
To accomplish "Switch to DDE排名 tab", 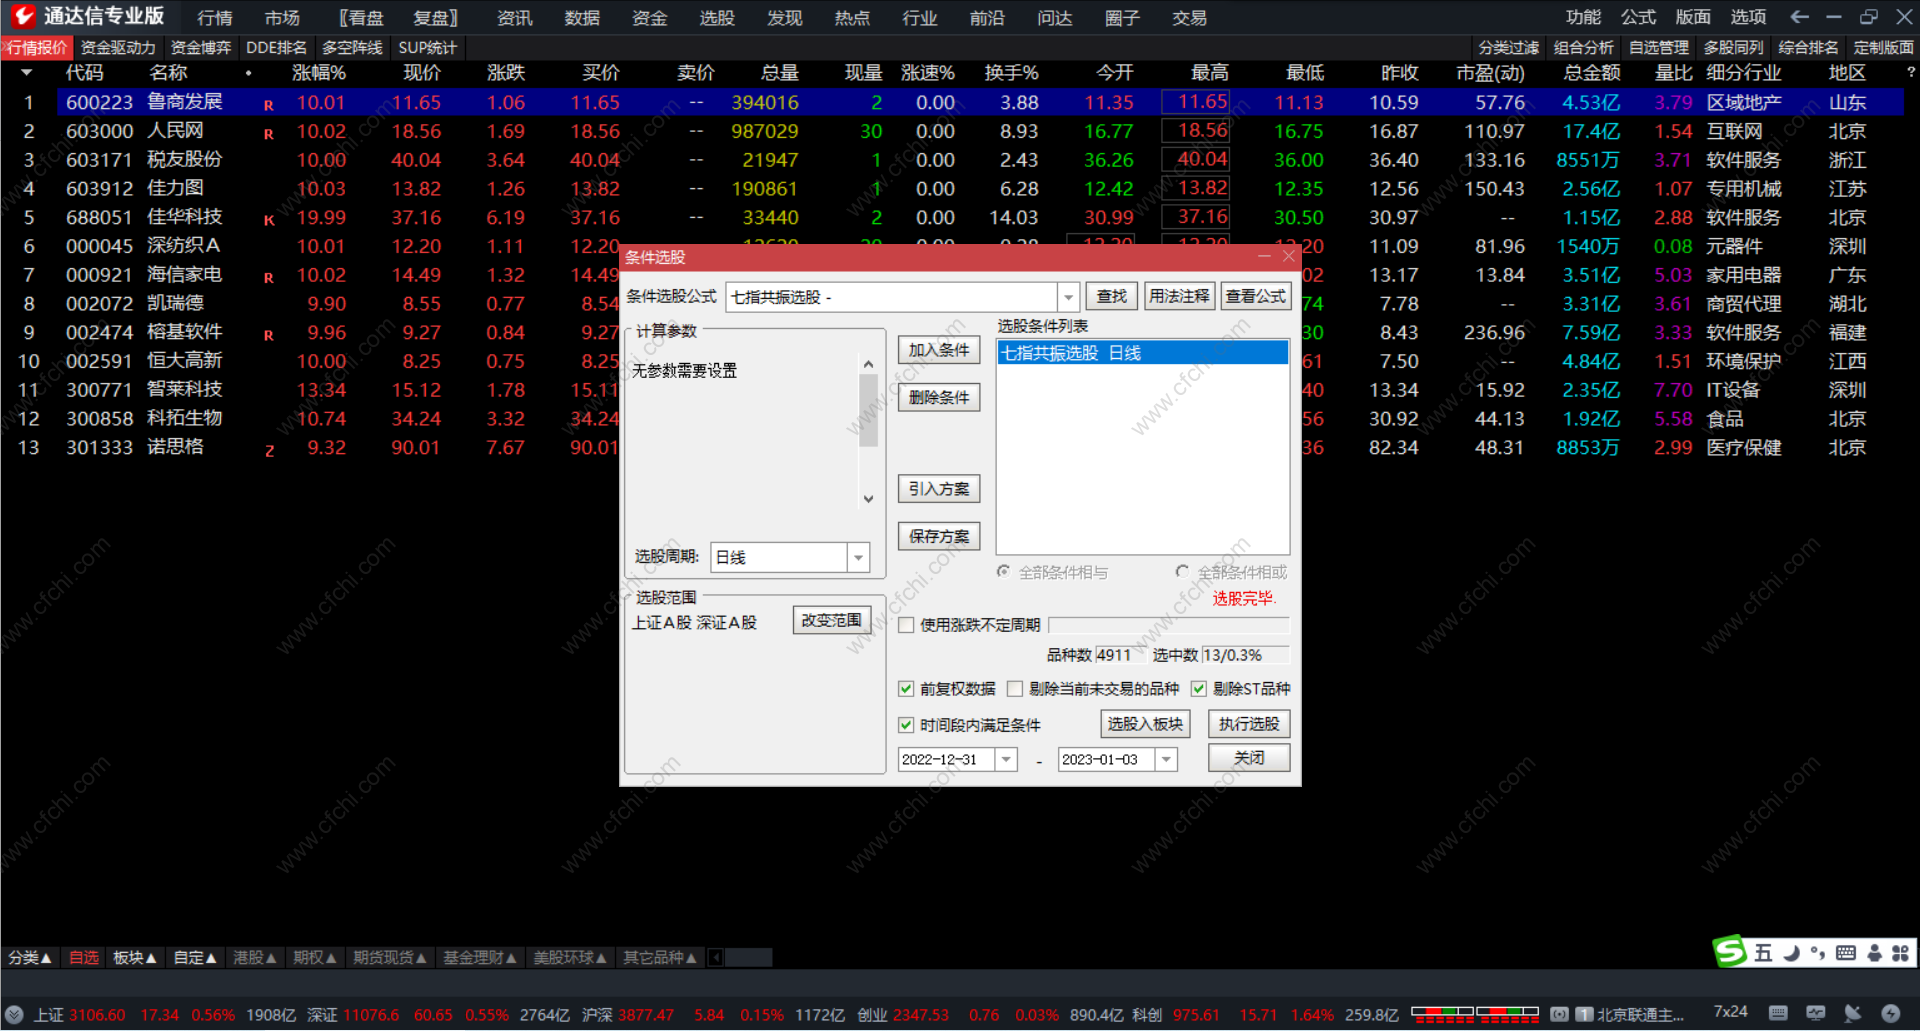I will tap(277, 48).
